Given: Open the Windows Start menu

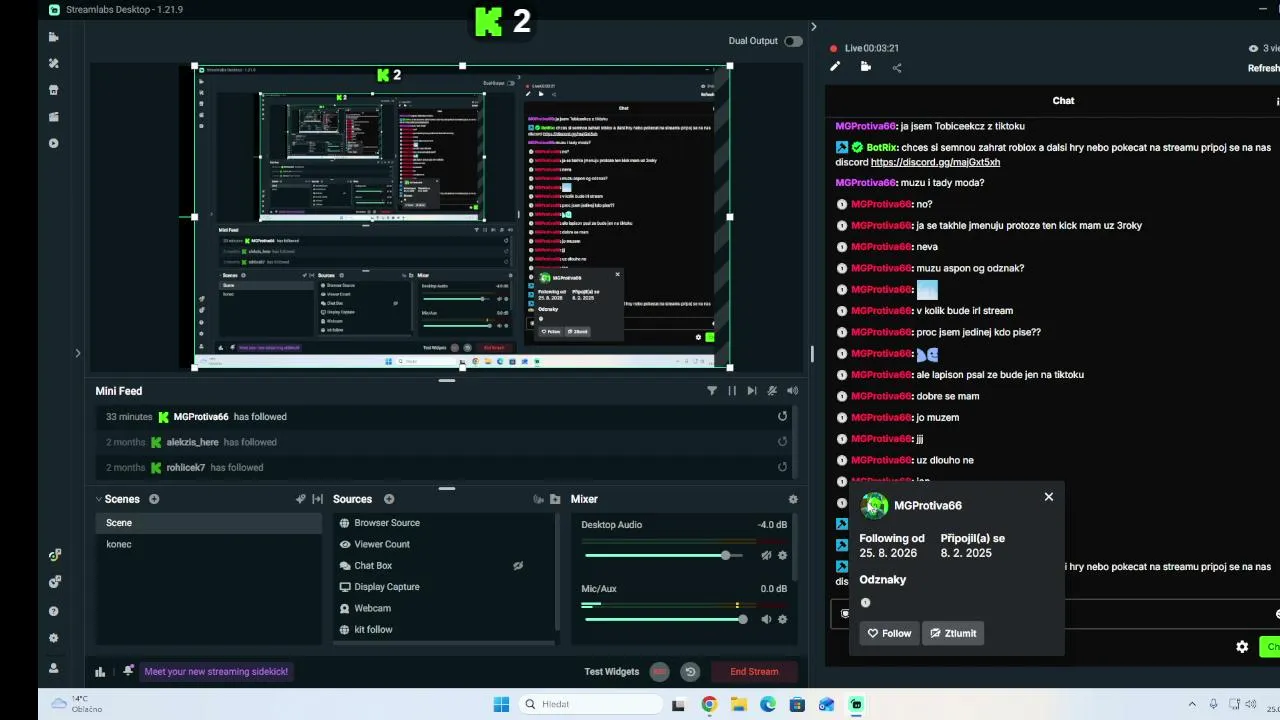Looking at the screenshot, I should coord(502,704).
